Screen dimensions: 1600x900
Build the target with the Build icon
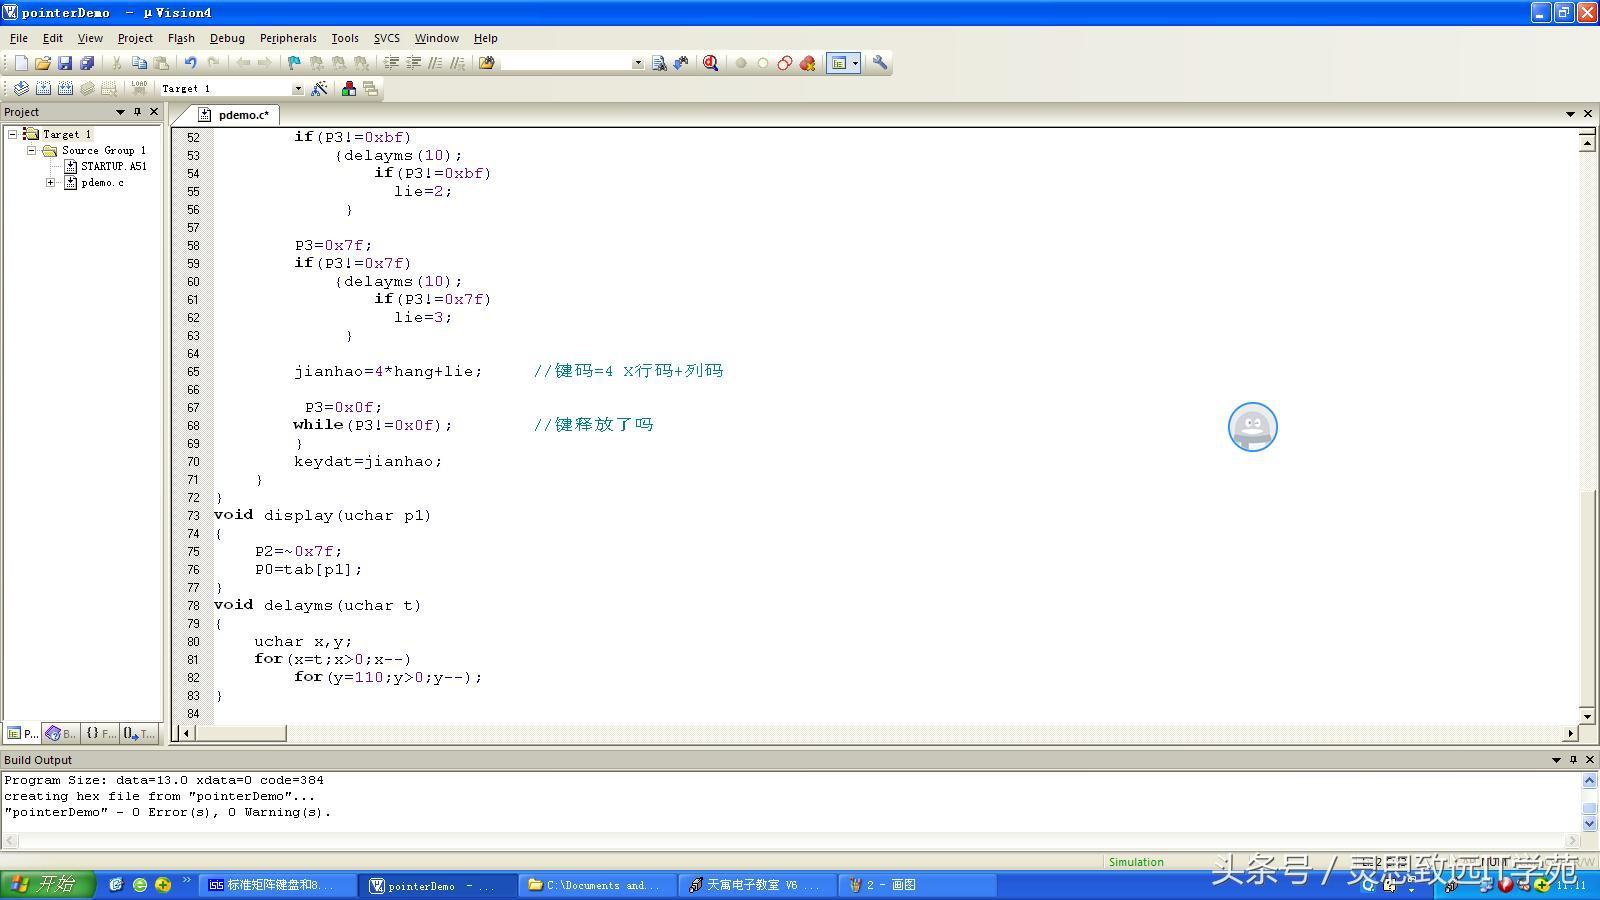point(43,89)
